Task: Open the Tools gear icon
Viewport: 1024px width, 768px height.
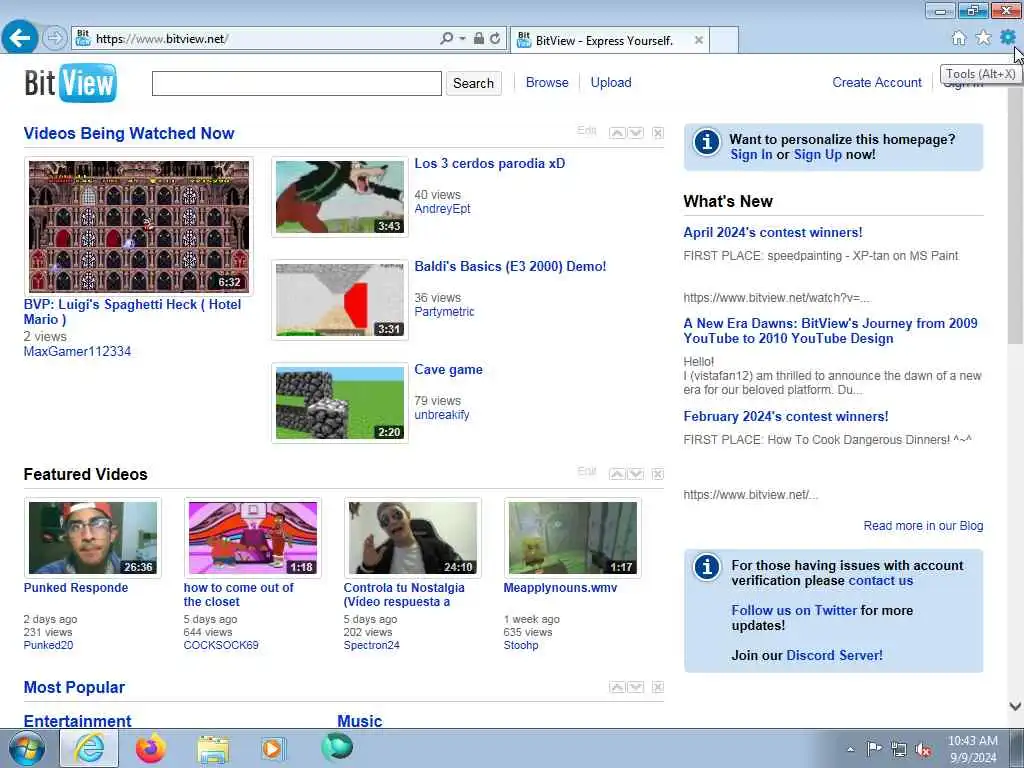Action: point(1007,37)
